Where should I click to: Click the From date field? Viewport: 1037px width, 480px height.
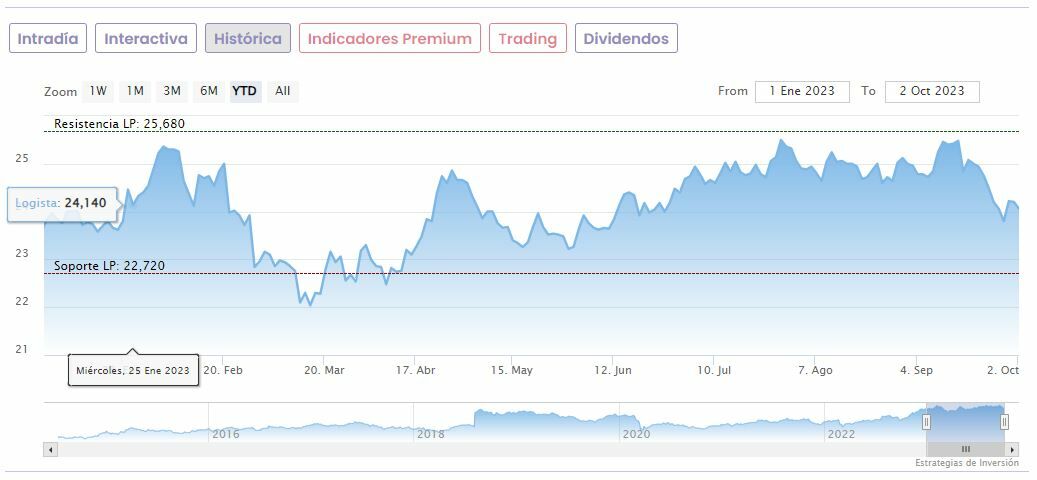click(x=802, y=91)
